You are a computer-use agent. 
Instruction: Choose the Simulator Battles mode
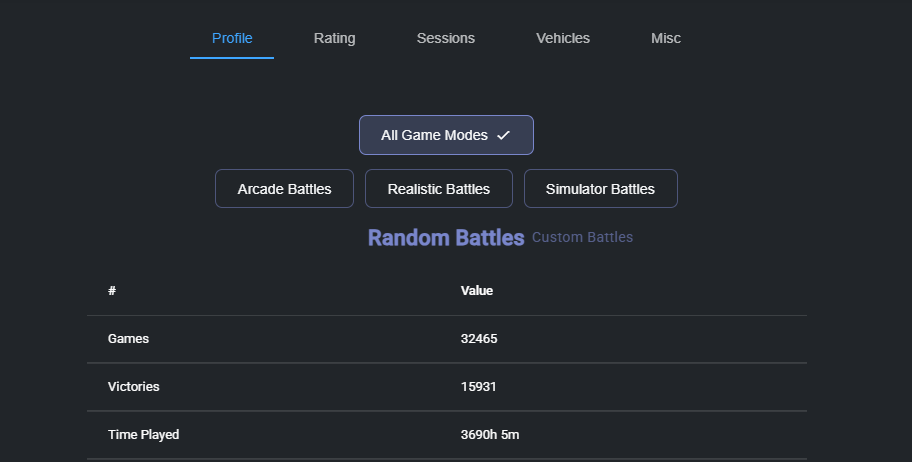click(x=601, y=189)
